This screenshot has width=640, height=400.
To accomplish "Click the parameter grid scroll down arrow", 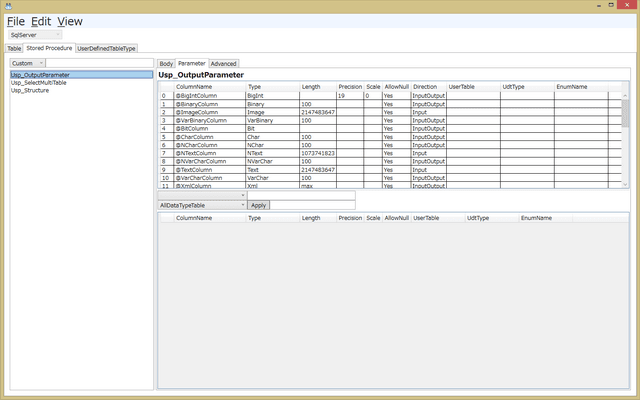I will [x=625, y=184].
